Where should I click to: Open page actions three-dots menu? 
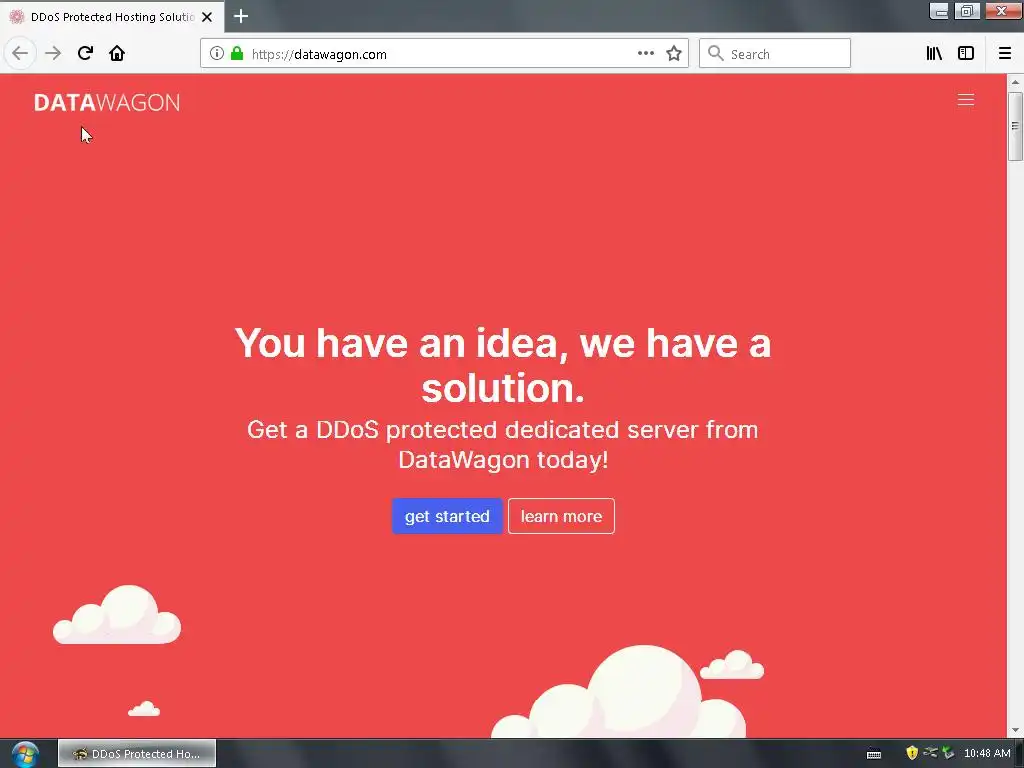(646, 54)
